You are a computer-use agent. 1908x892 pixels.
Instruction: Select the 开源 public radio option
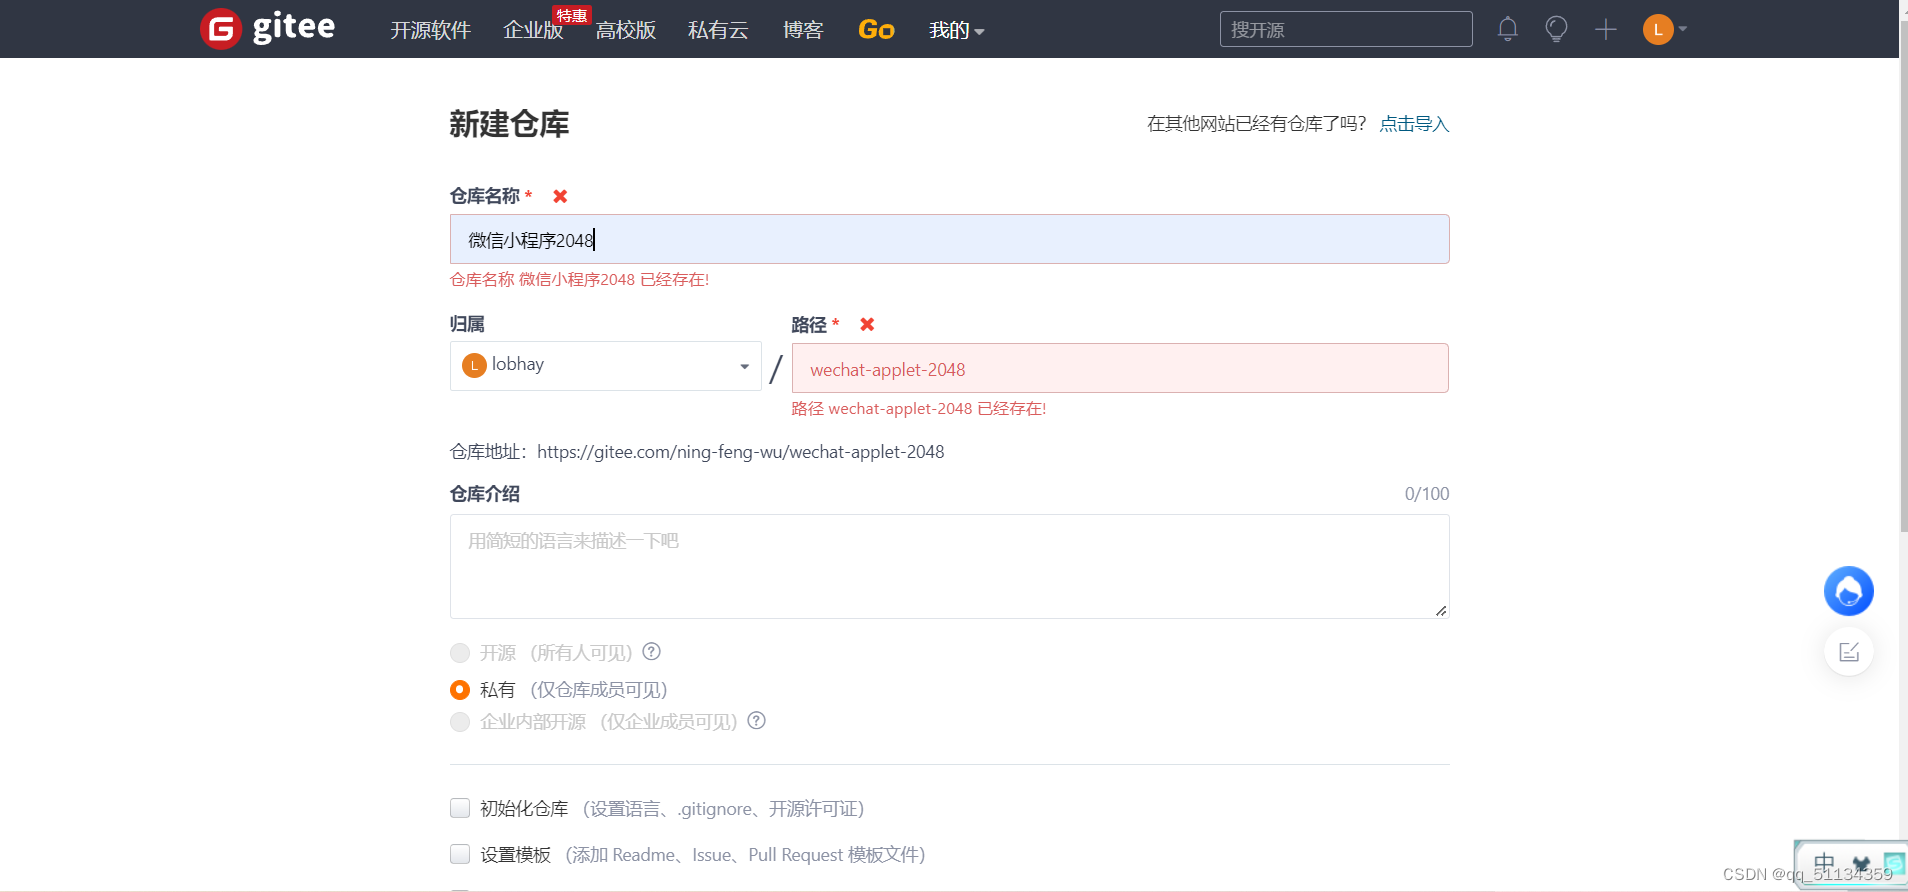click(x=460, y=653)
